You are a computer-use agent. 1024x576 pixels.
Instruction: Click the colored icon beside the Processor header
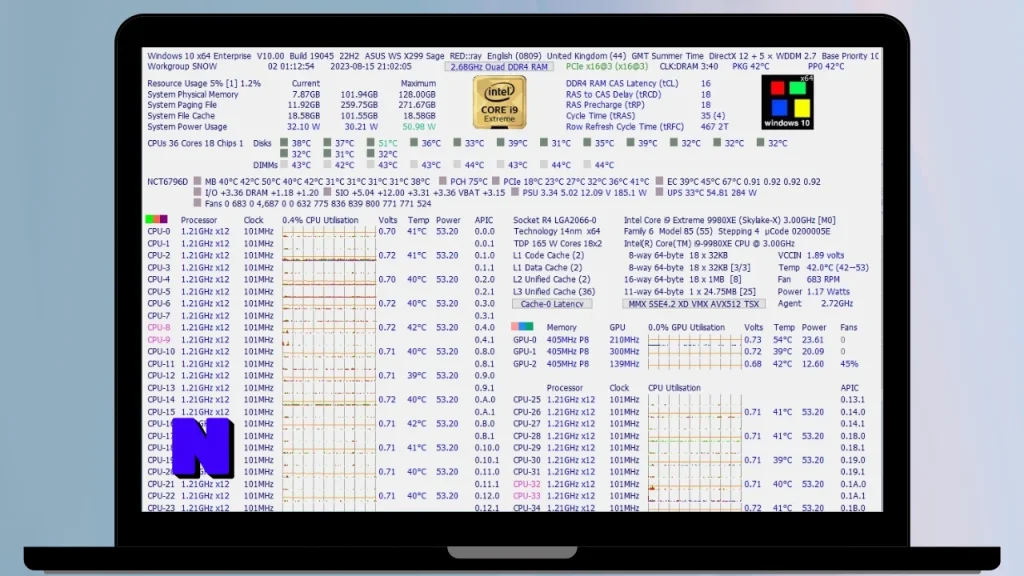click(x=156, y=219)
